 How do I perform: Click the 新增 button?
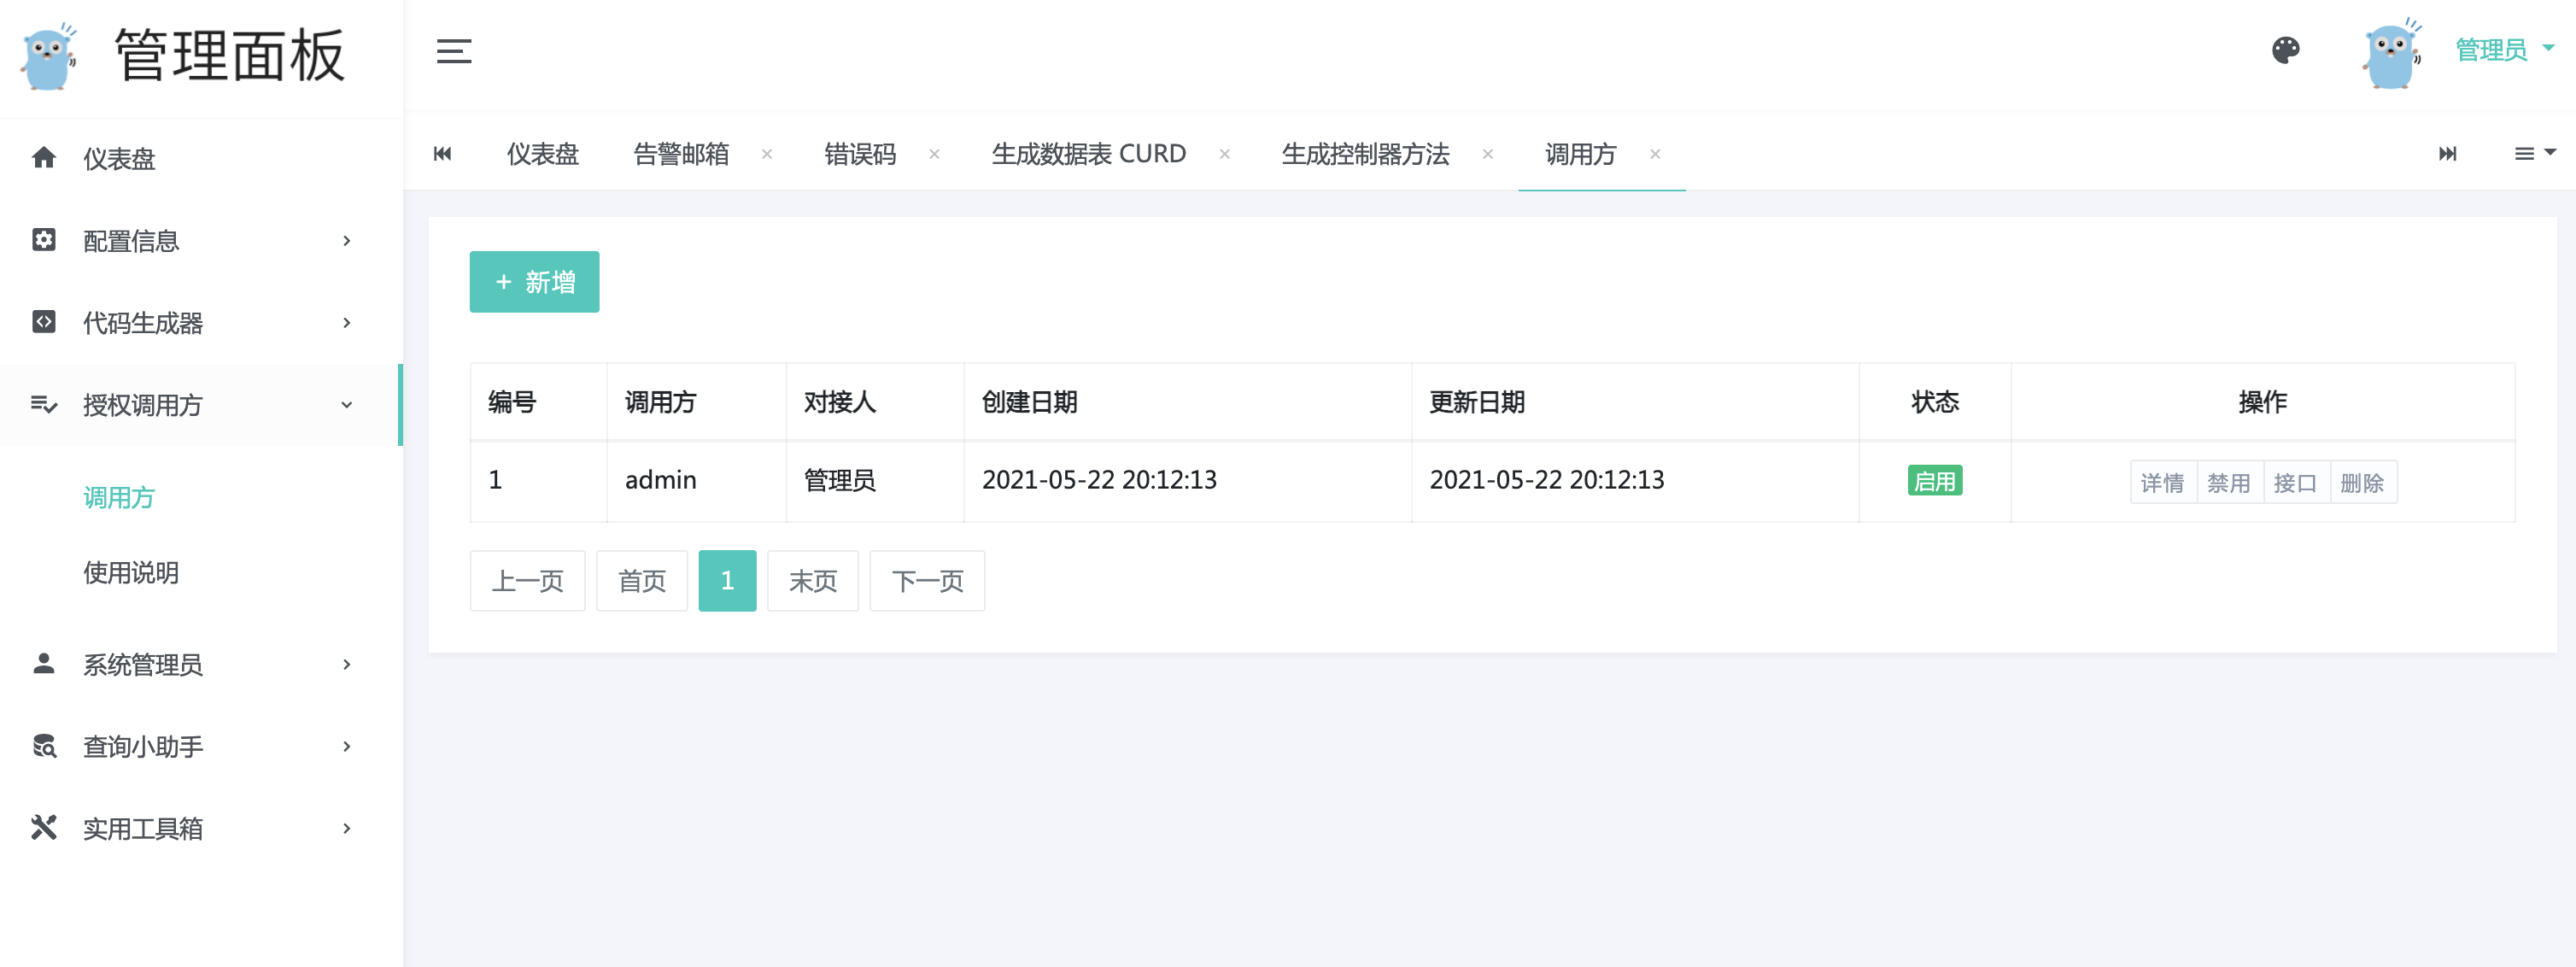(x=534, y=282)
